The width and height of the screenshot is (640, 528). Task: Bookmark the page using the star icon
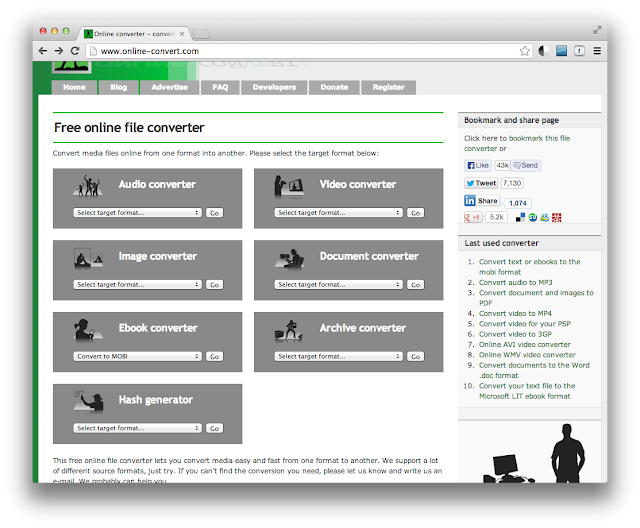pos(525,51)
